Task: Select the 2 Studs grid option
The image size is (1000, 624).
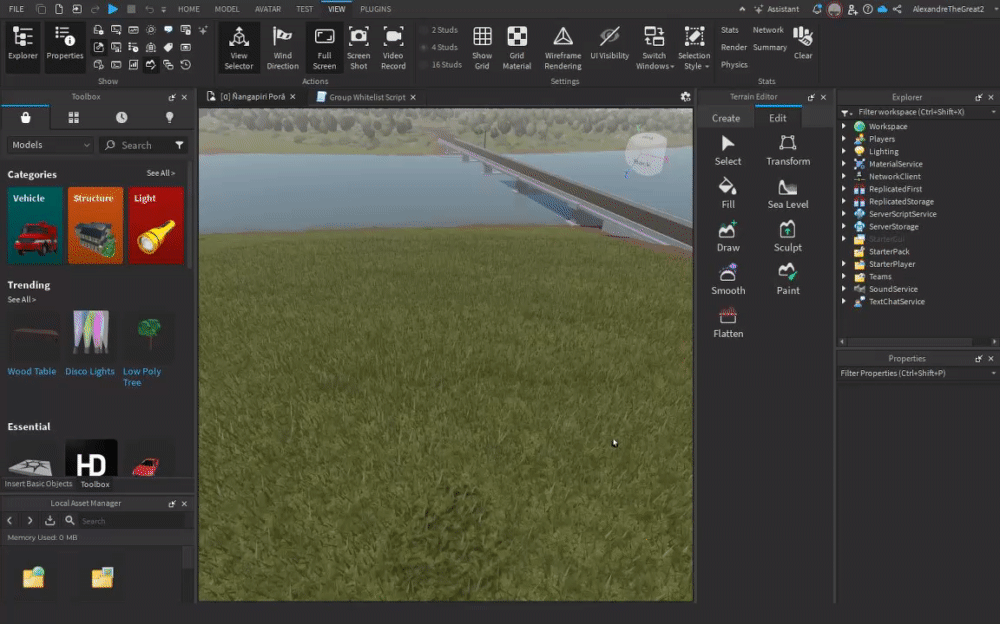Action: [439, 30]
